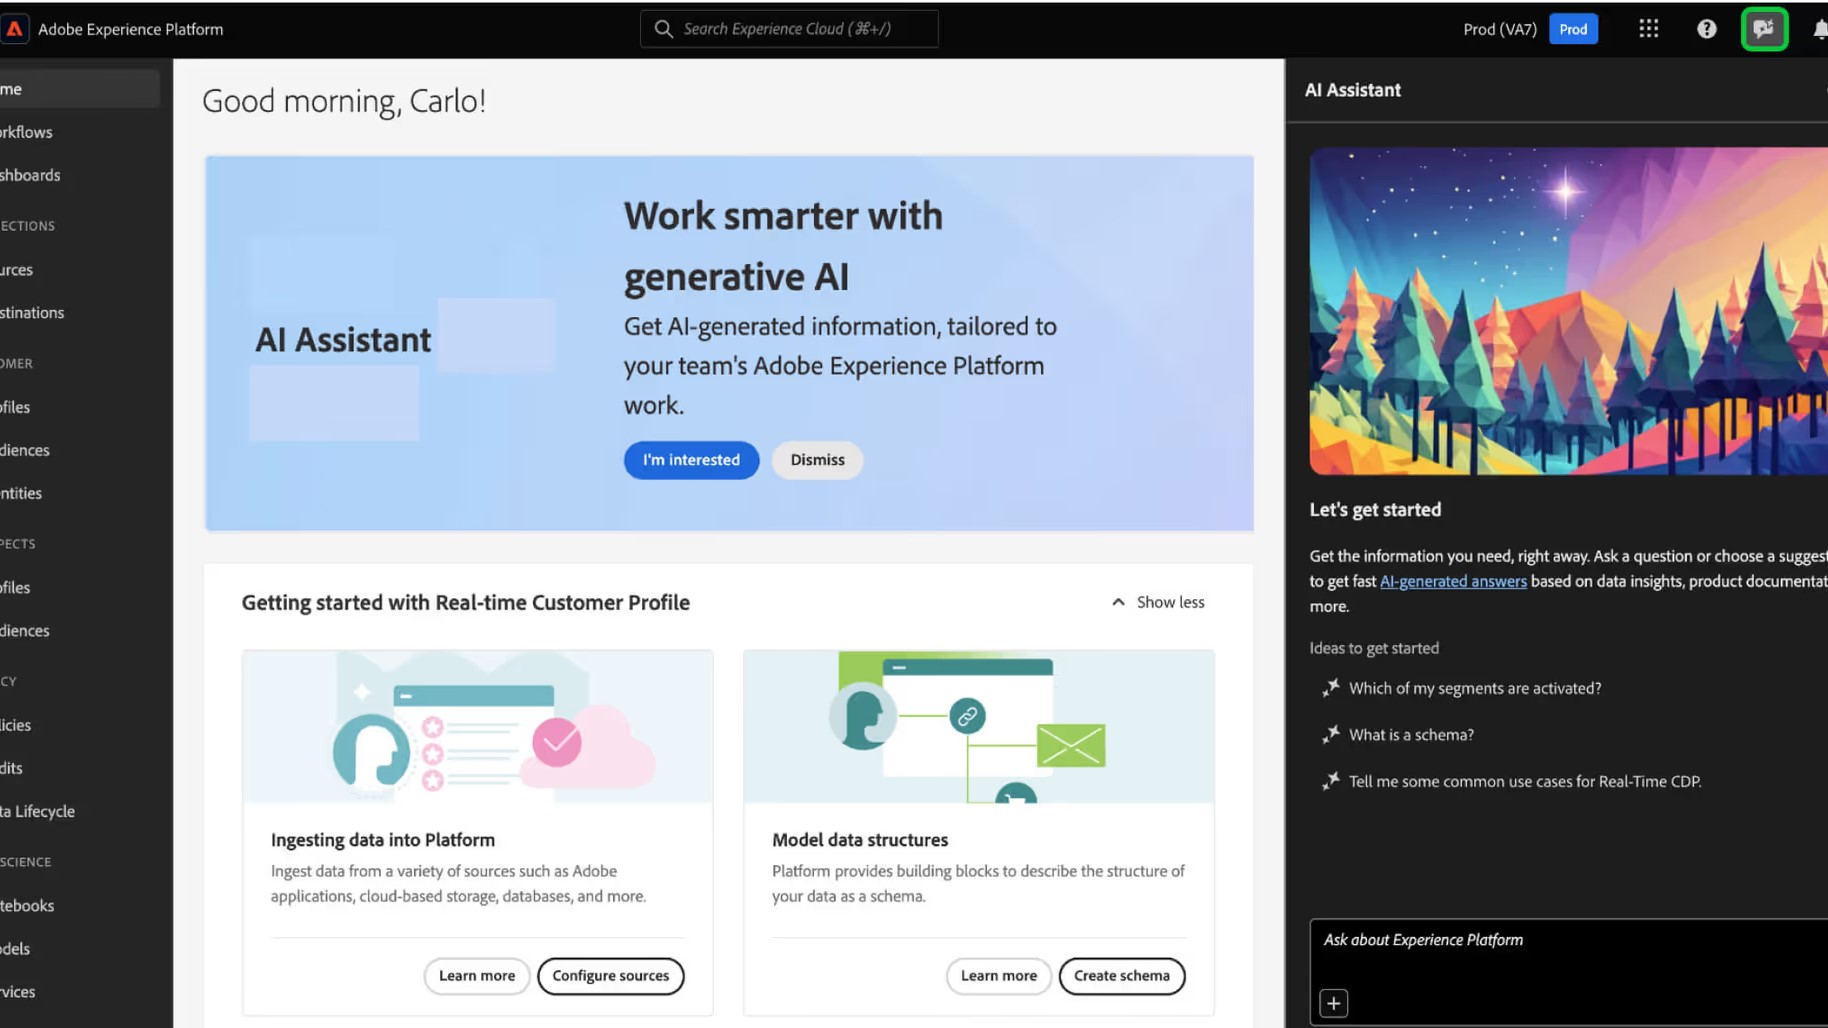This screenshot has width=1828, height=1028.
Task: Click the 'Ingesting data into Platform' heading
Action: (x=383, y=840)
